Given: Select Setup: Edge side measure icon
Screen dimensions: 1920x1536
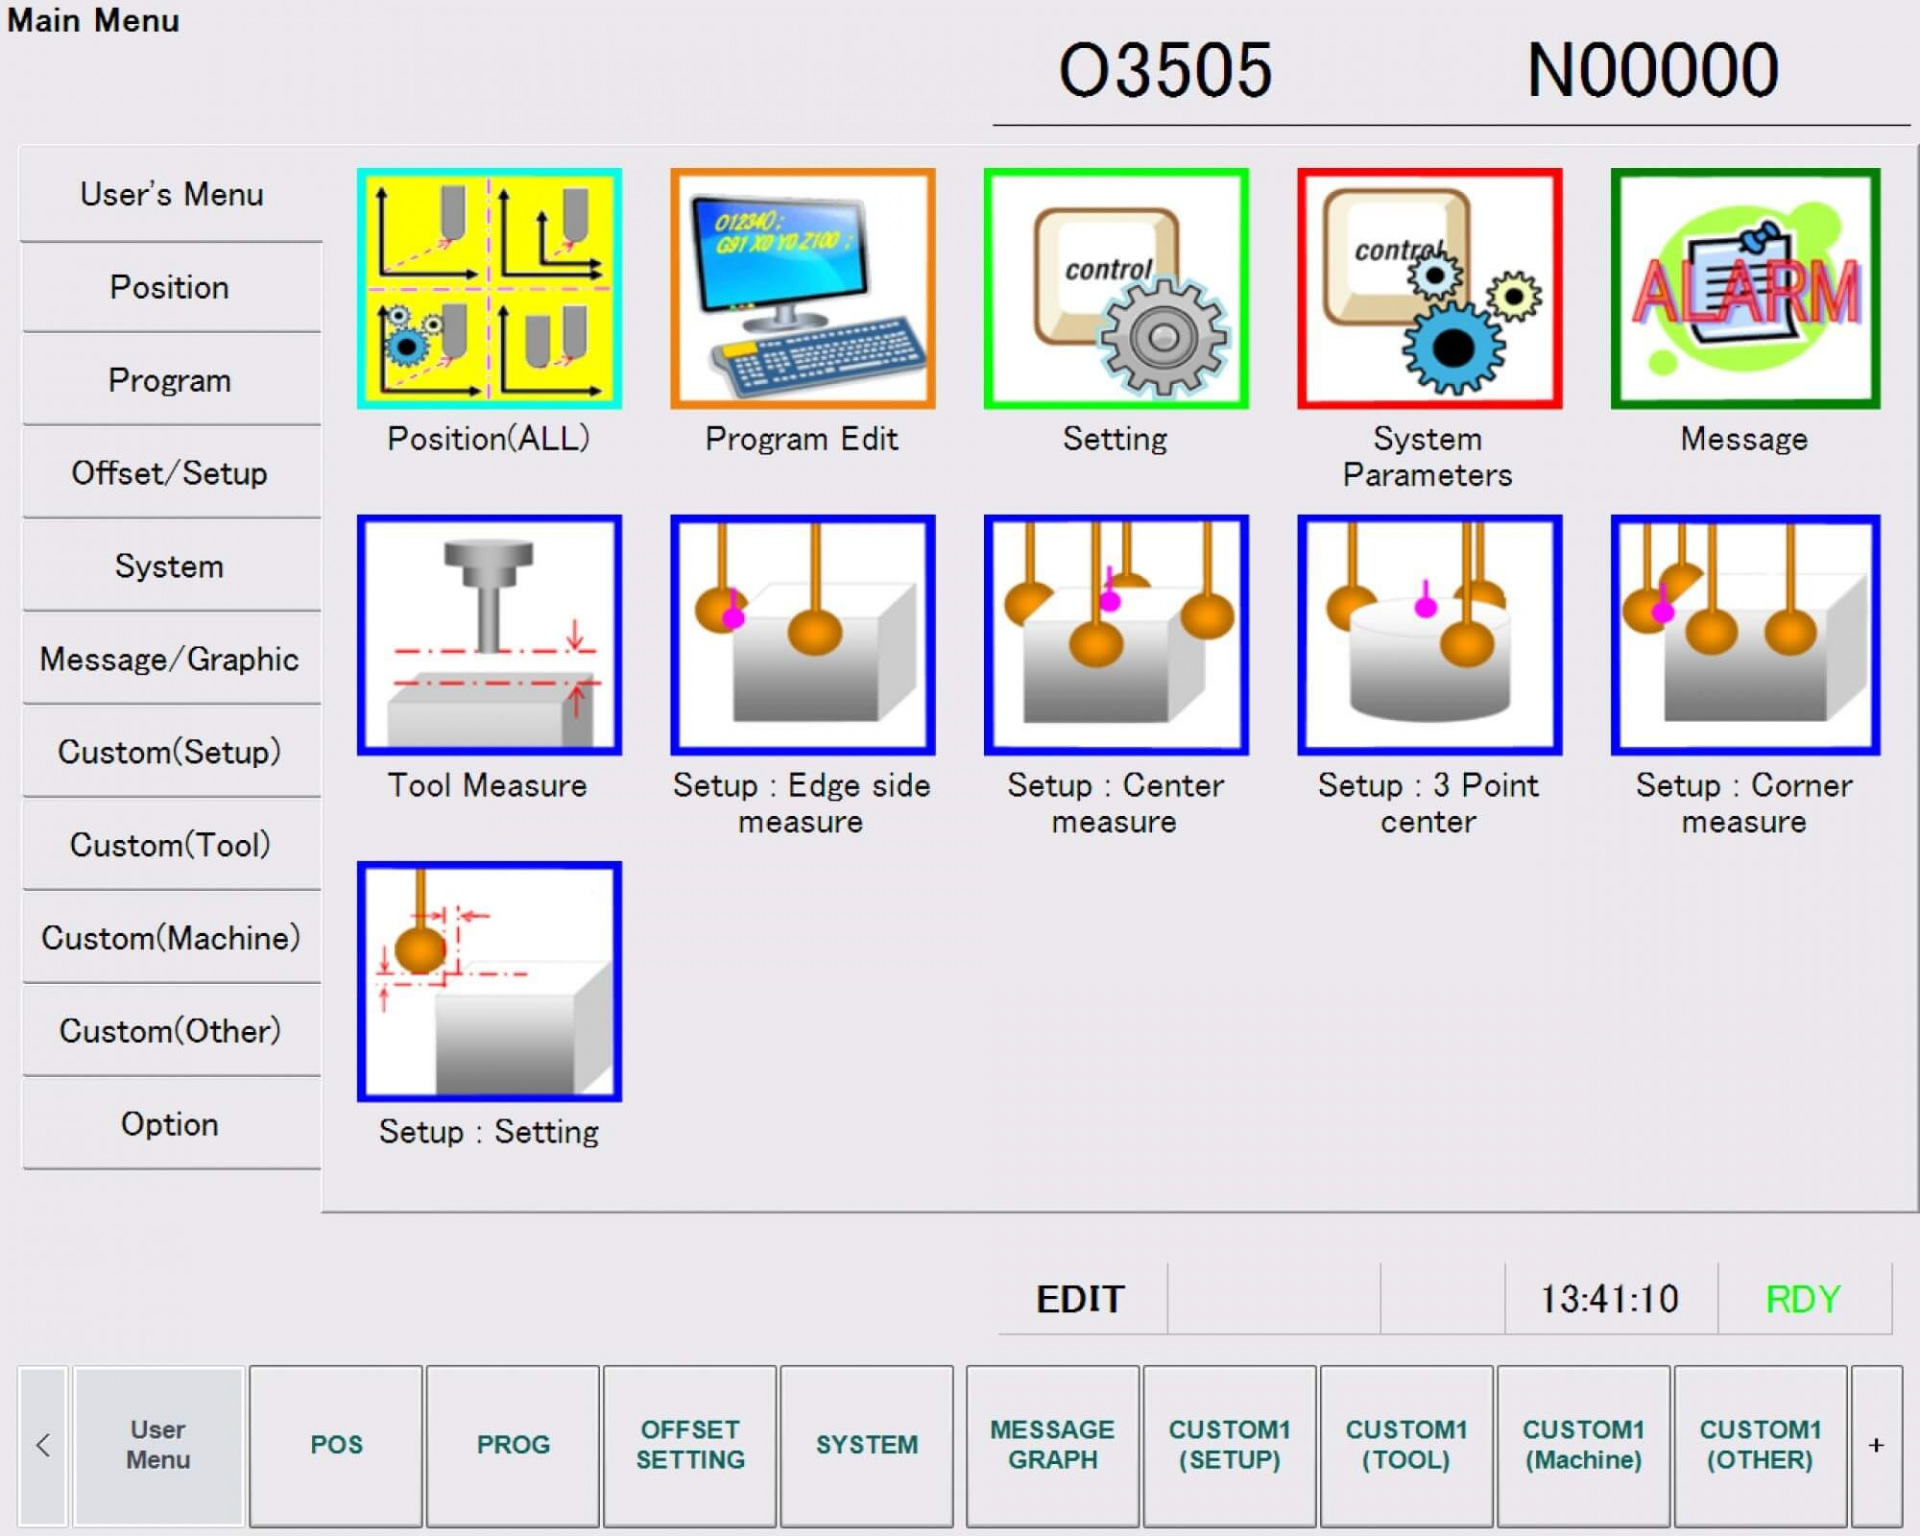Looking at the screenshot, I should click(802, 635).
